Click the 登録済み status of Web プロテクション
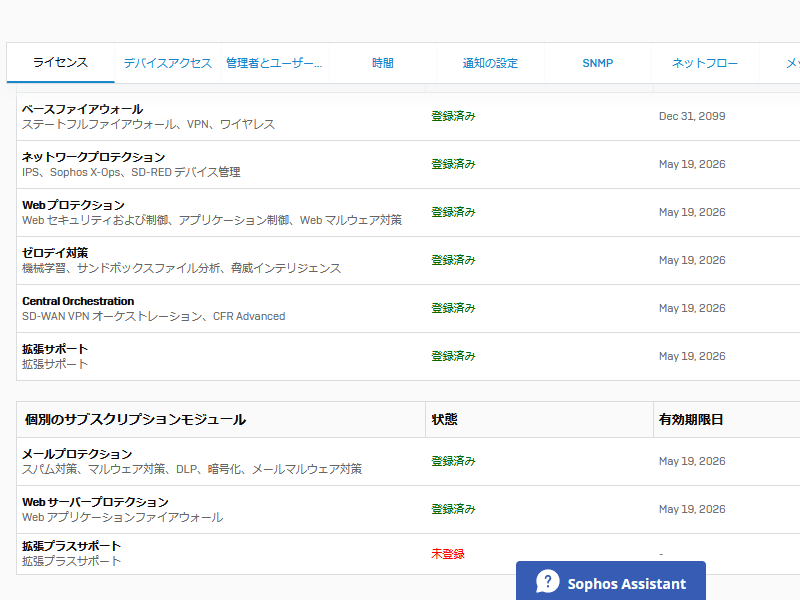This screenshot has width=800, height=600. click(x=454, y=212)
